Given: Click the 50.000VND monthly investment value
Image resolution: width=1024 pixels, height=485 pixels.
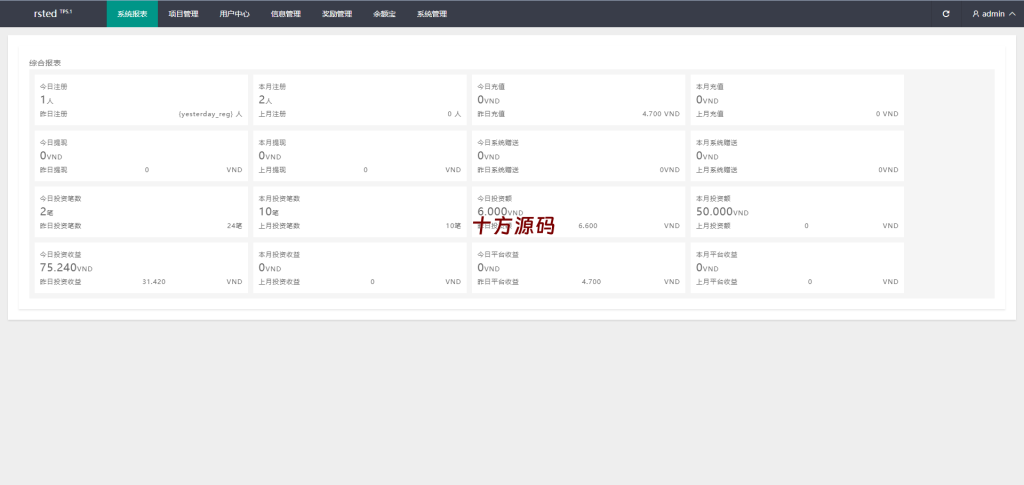Looking at the screenshot, I should click(722, 212).
